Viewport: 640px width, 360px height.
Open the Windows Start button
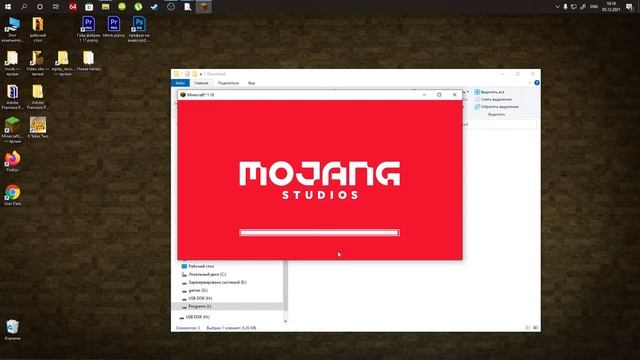(8, 7)
